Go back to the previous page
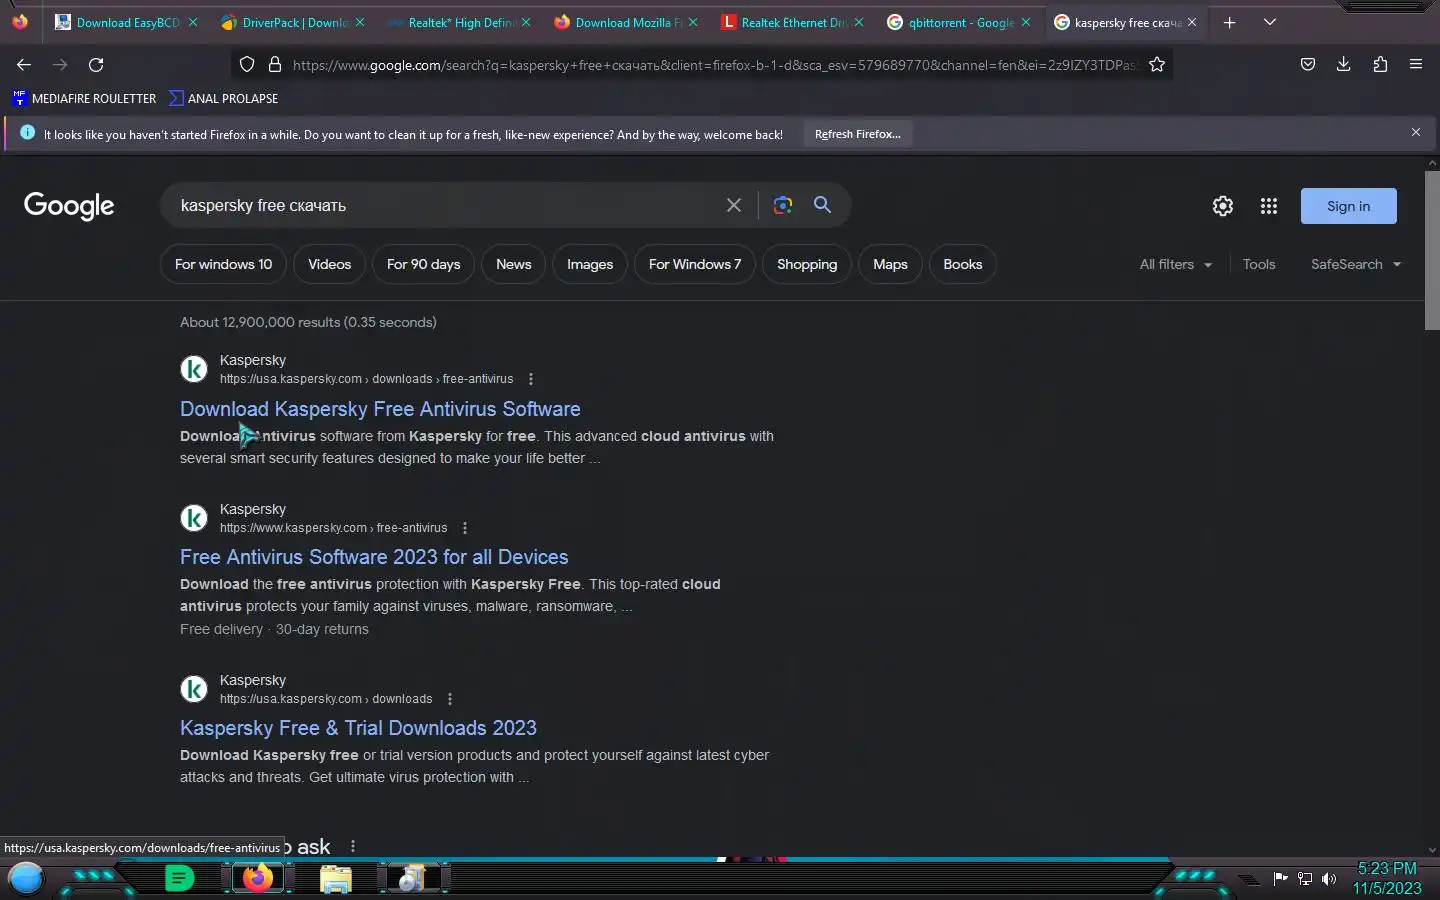Screen dimensions: 1440x900 (x=24, y=65)
